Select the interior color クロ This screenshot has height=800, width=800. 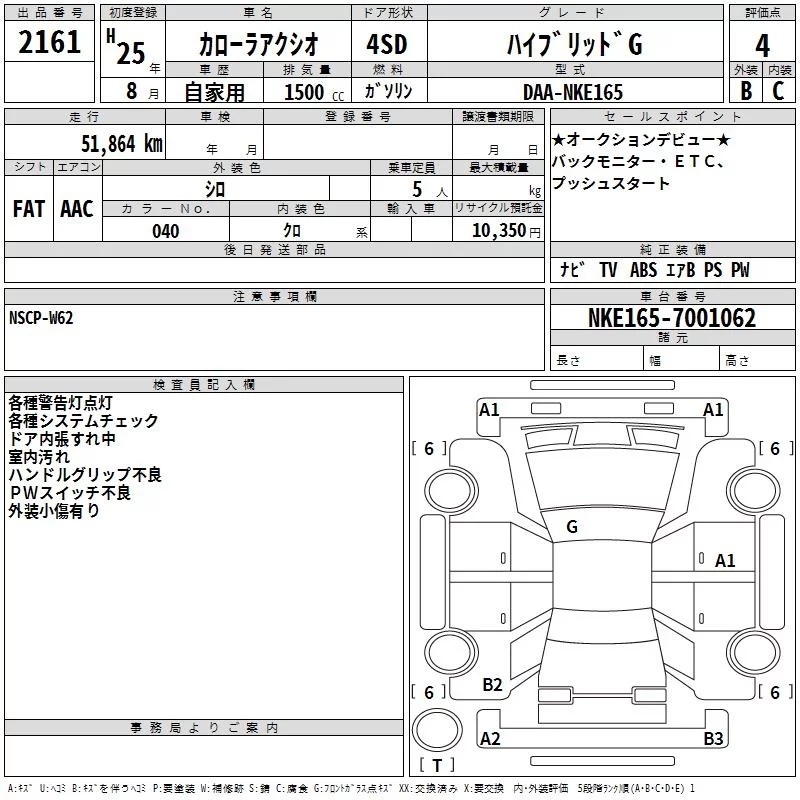pyautogui.click(x=292, y=231)
